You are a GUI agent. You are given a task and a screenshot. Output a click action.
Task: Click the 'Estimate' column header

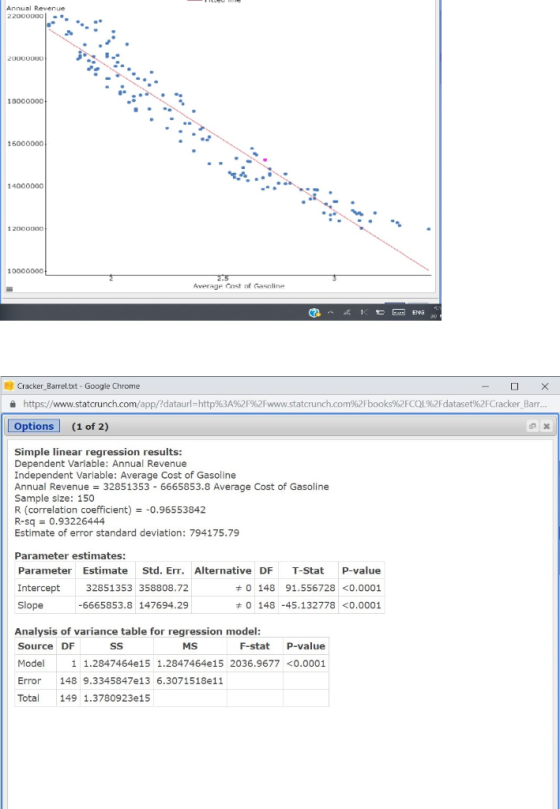pyautogui.click(x=105, y=571)
